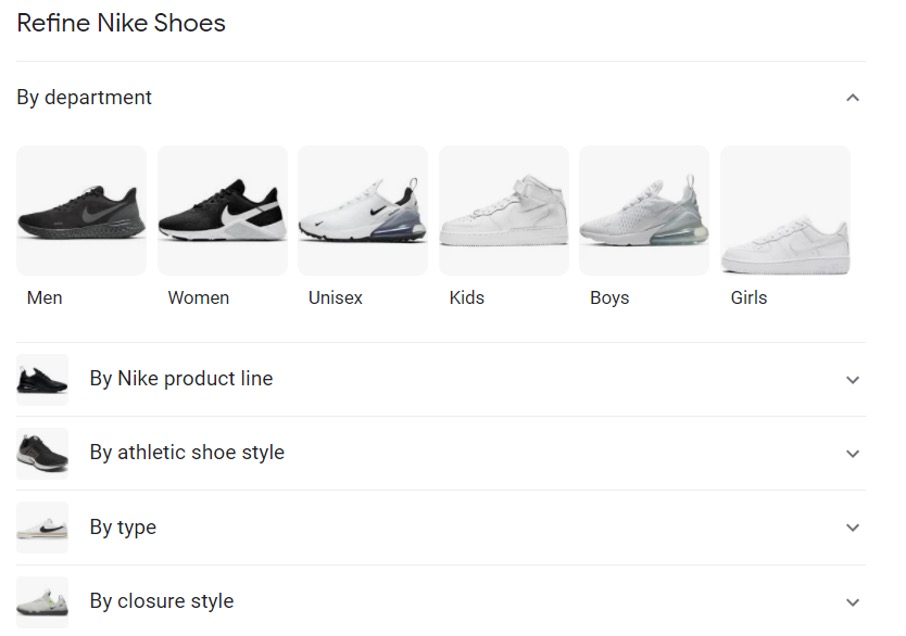Choose the Unisex white shoe image
This screenshot has height=636, width=906.
click(362, 211)
